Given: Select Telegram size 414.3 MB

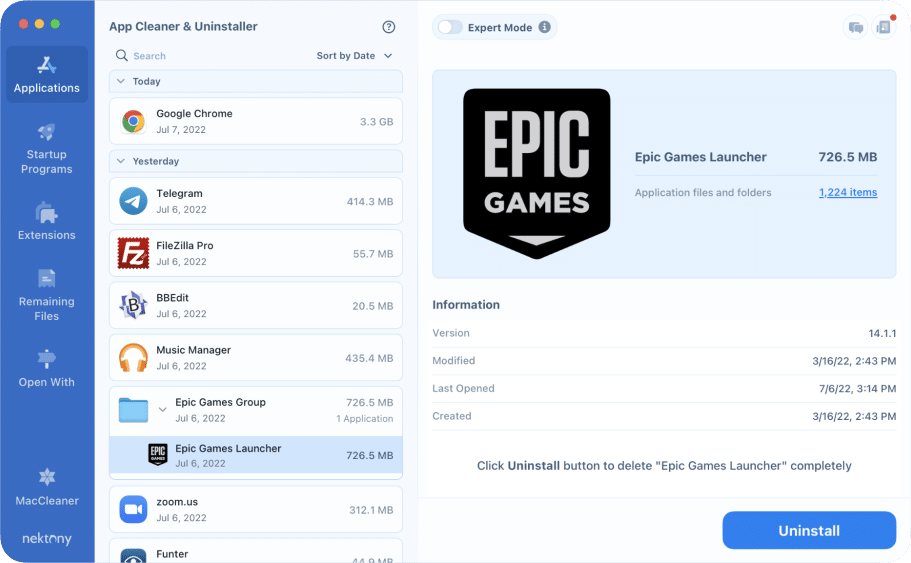Looking at the screenshot, I should (370, 202).
